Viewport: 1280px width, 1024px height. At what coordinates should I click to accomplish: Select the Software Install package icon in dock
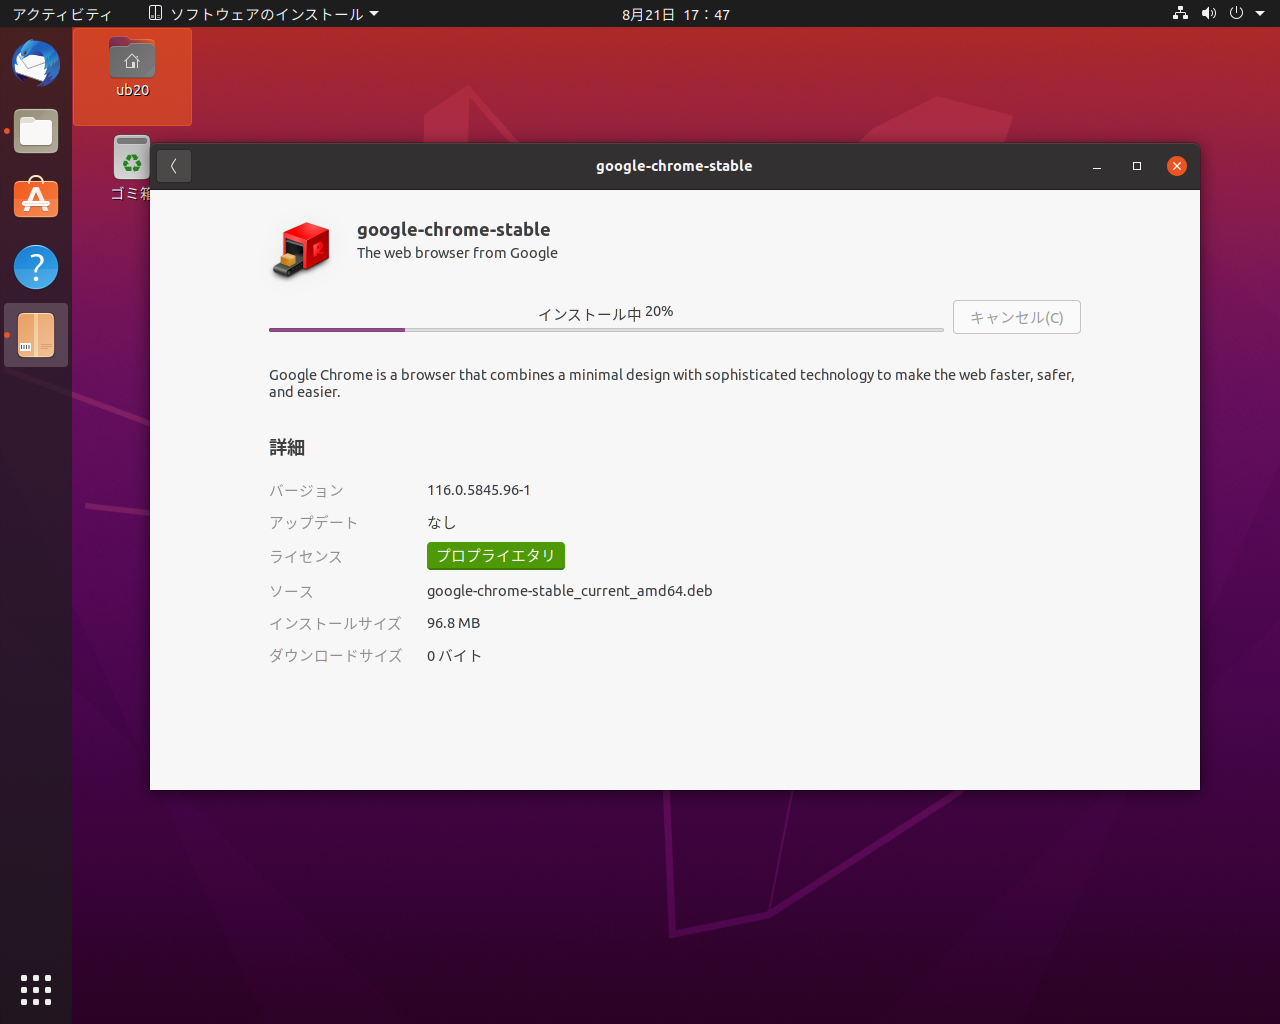pos(36,335)
